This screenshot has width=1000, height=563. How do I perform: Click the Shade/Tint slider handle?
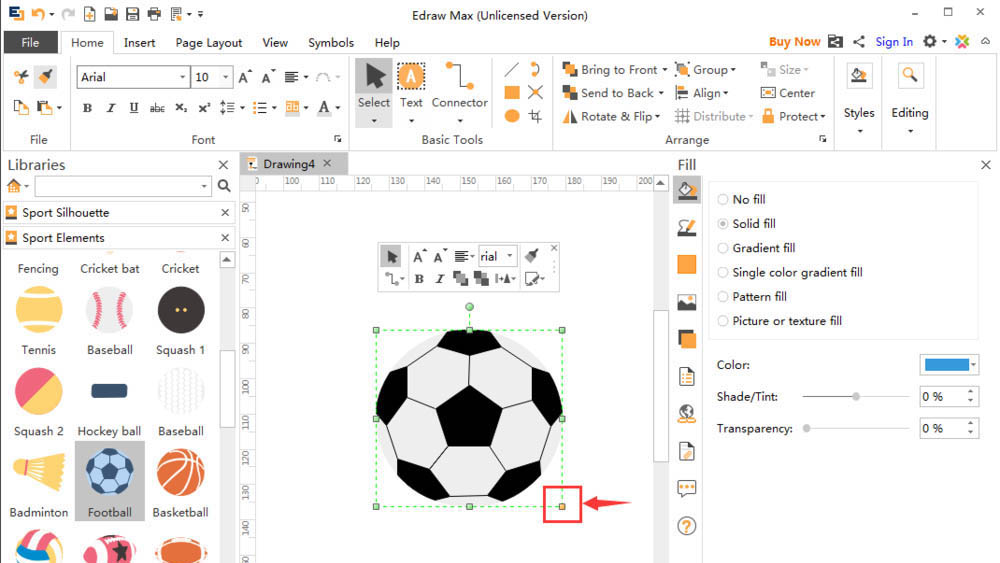tap(856, 397)
